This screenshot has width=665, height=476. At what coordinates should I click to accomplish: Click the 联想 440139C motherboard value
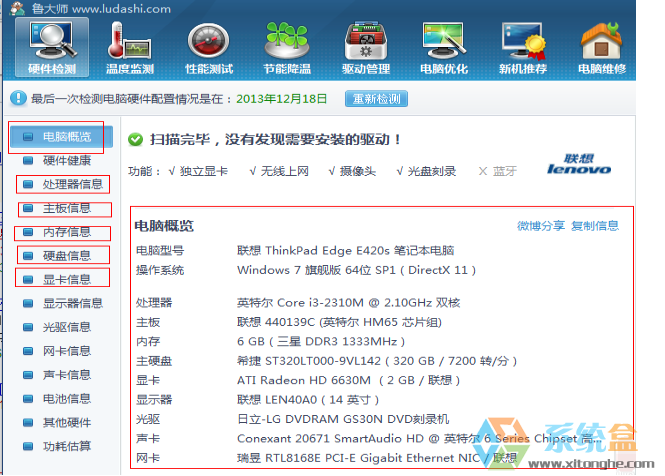339,322
